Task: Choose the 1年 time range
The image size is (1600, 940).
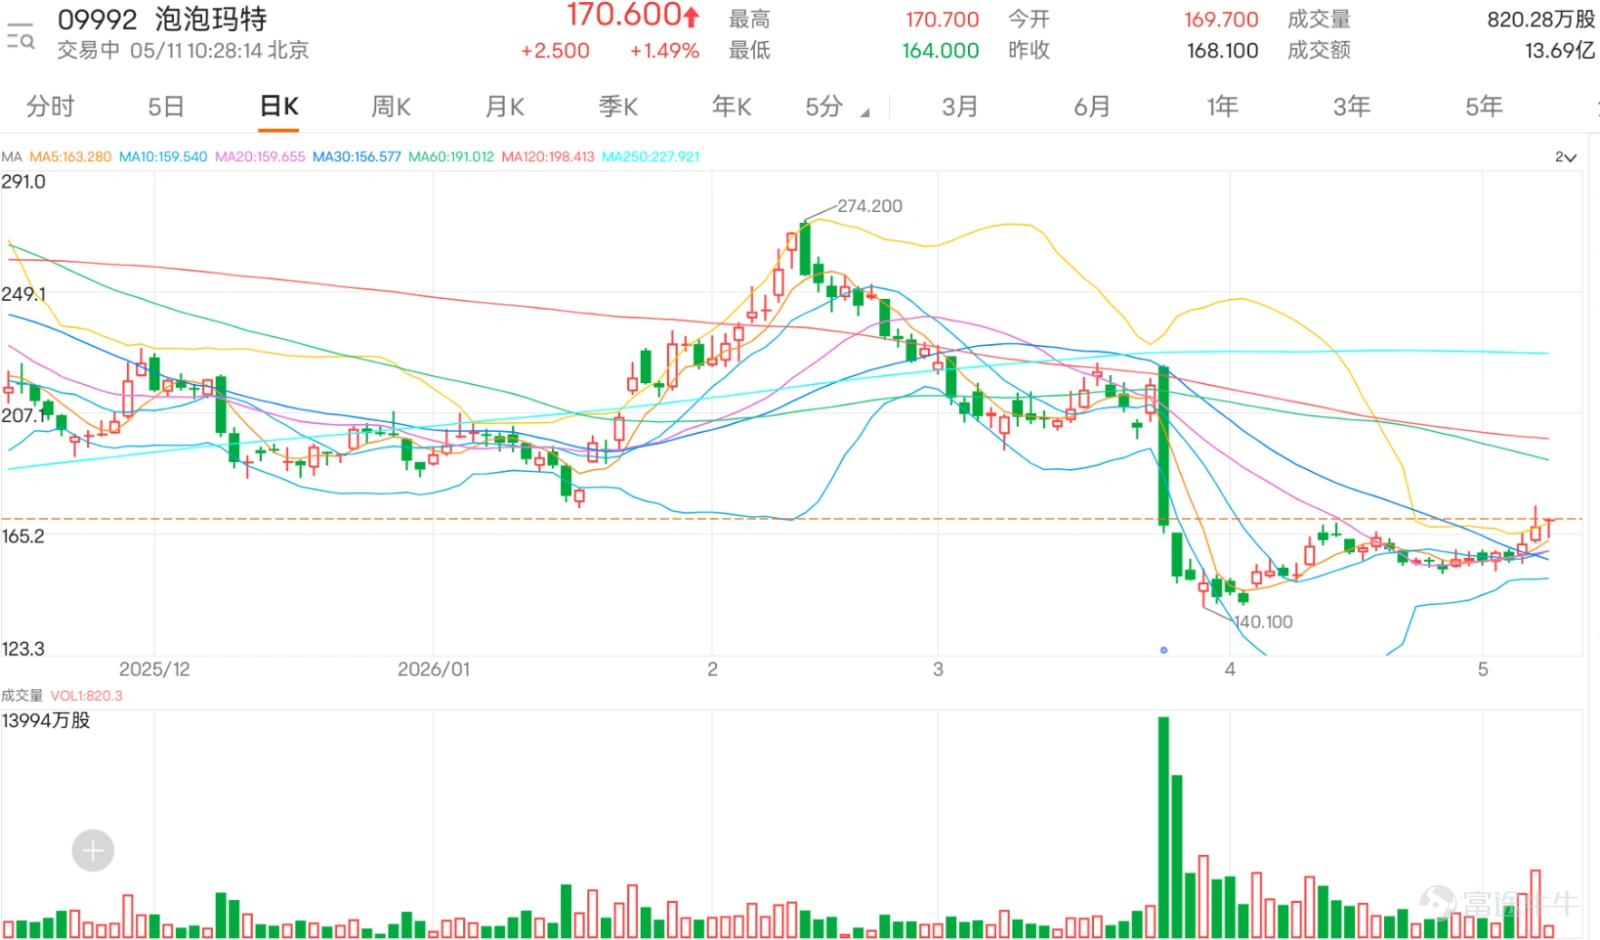Action: click(x=1222, y=106)
